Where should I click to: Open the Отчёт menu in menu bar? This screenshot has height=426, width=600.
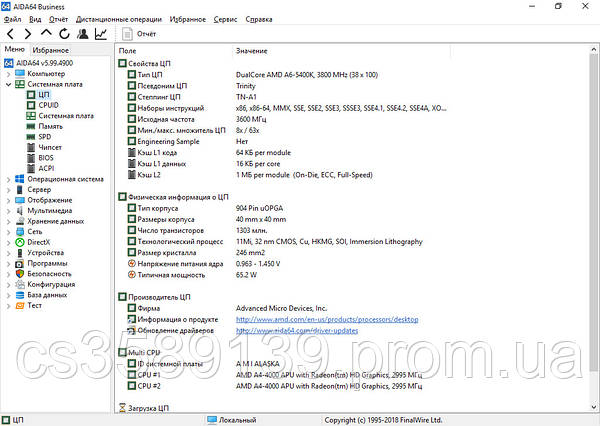click(x=58, y=19)
